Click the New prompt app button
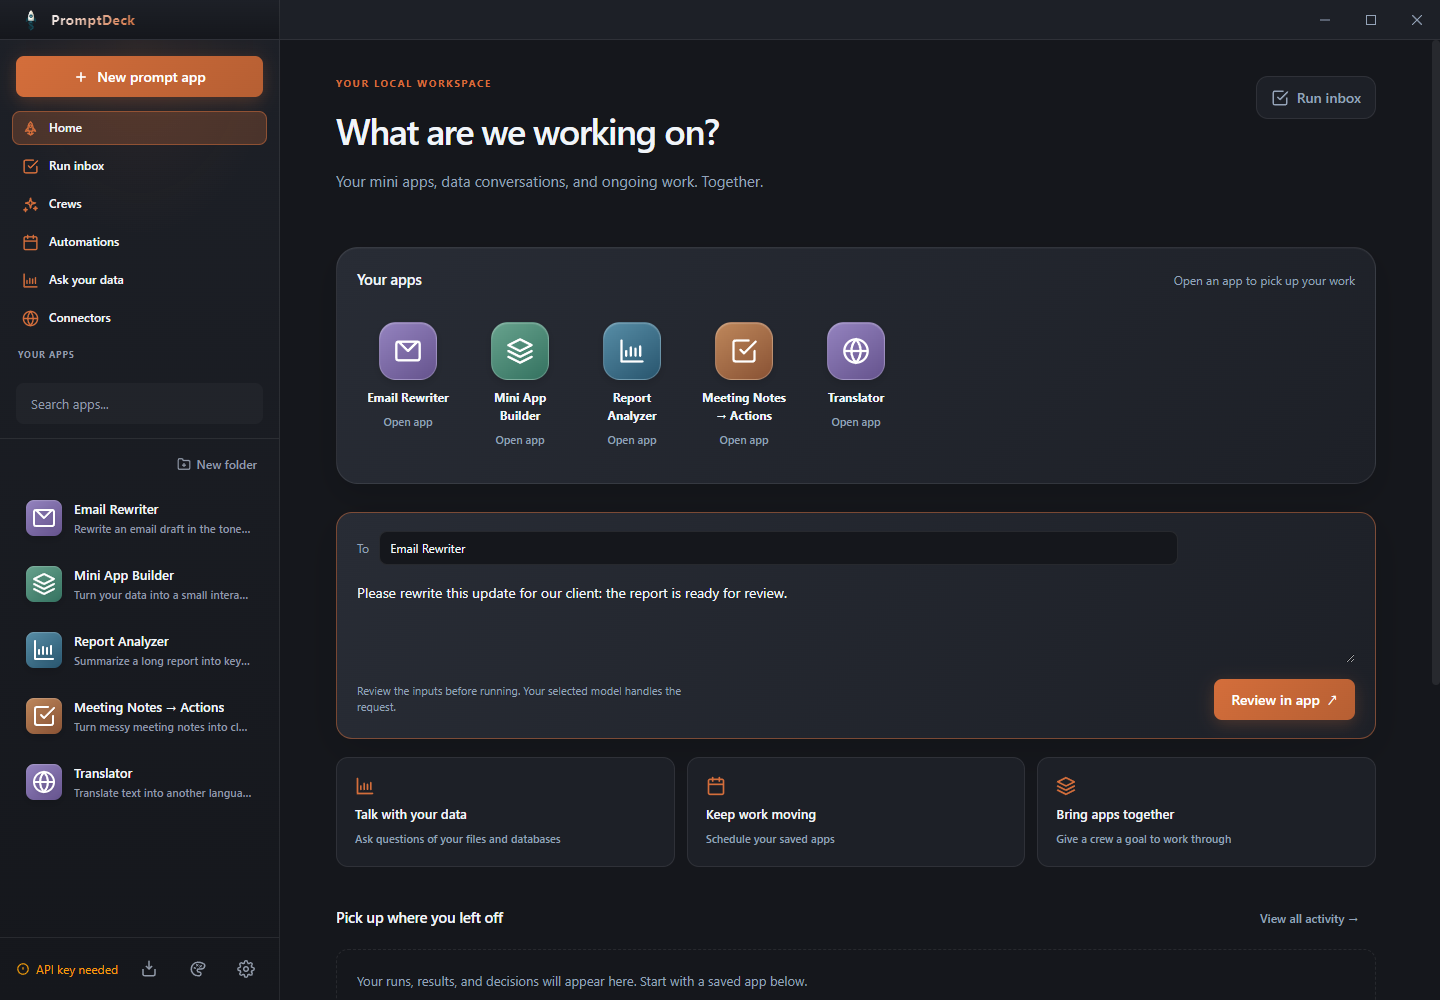Screen dimensions: 1440x1000 139,77
